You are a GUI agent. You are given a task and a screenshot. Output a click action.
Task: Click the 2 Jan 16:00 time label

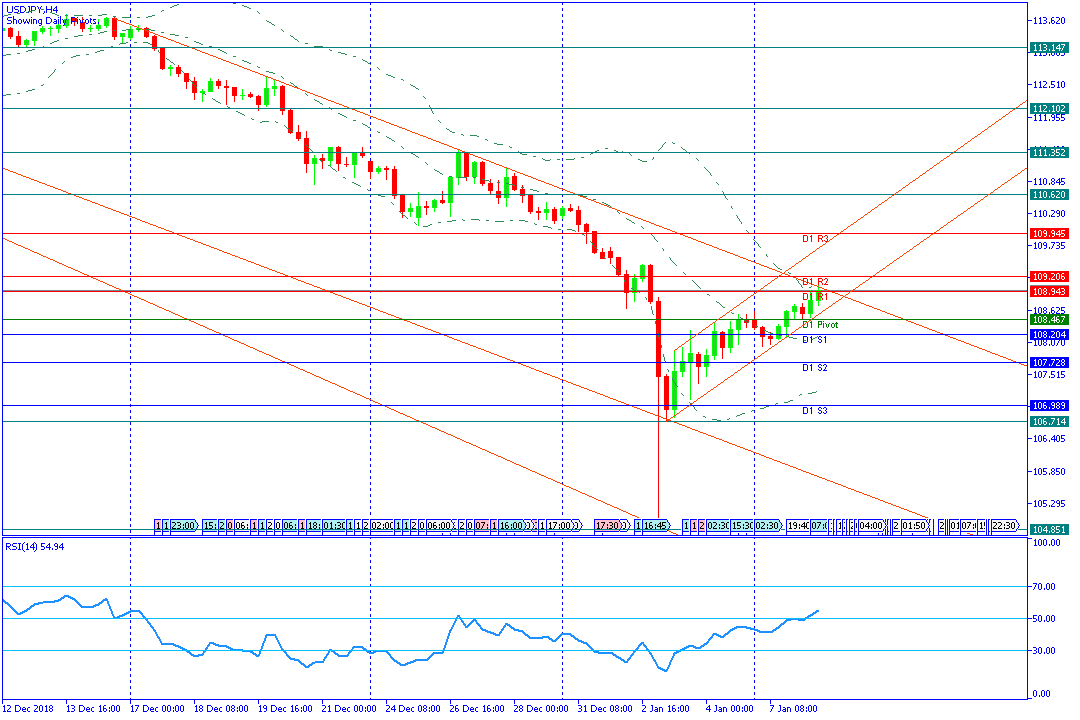click(x=665, y=709)
